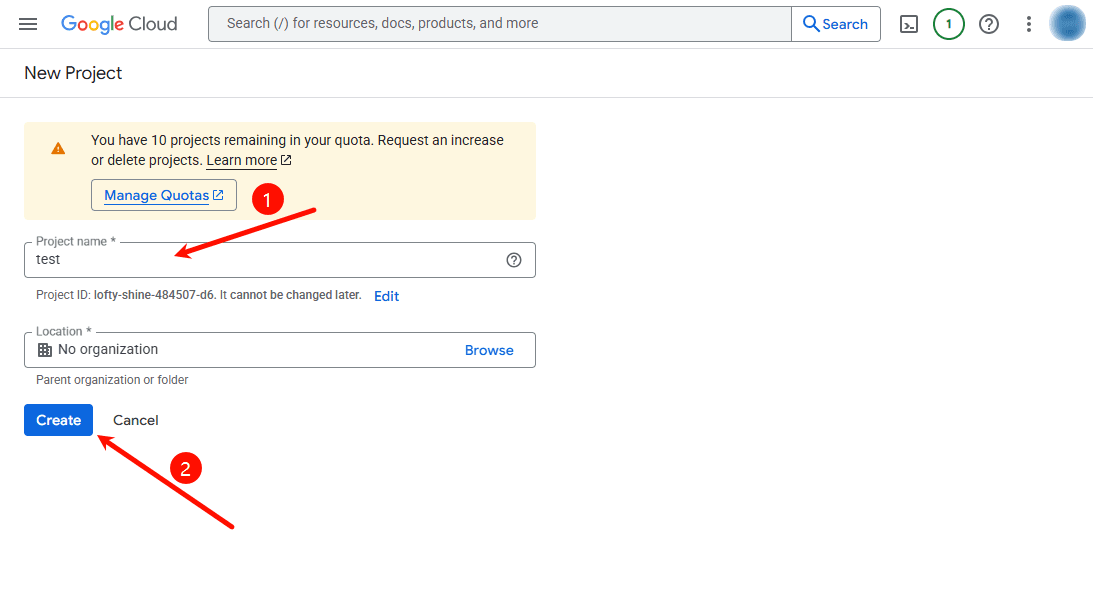
Task: Open the navigation hamburger menu
Action: [27, 23]
